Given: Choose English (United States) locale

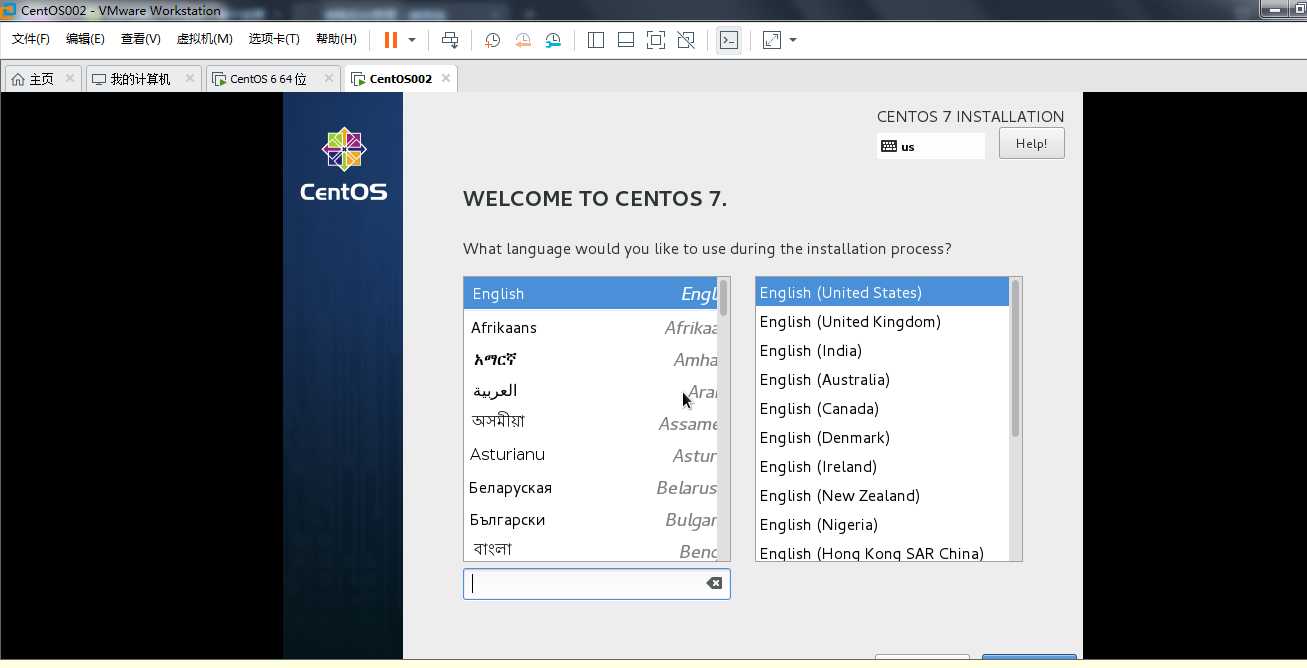Looking at the screenshot, I should (x=882, y=292).
